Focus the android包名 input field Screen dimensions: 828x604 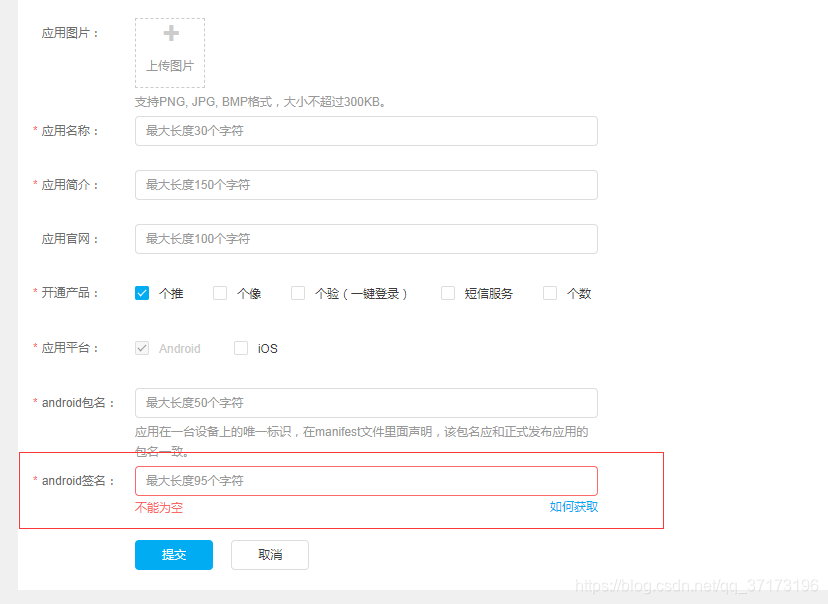[366, 403]
